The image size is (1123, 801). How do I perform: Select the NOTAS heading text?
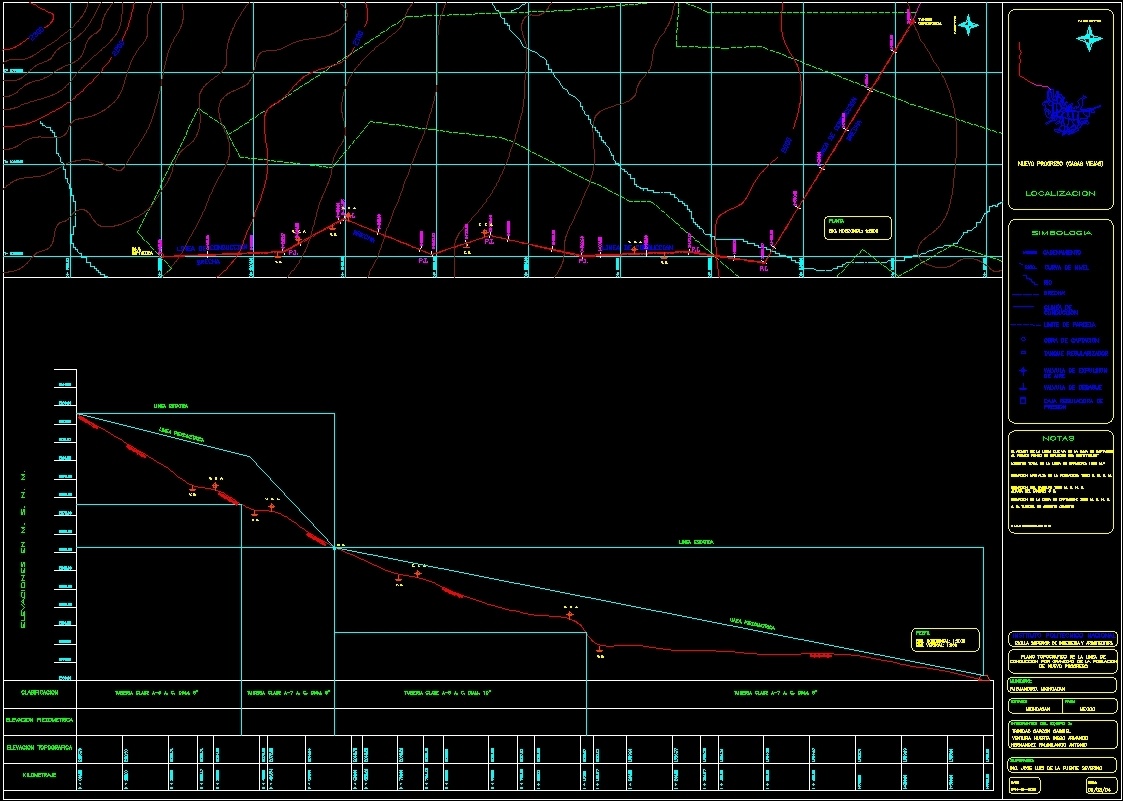pyautogui.click(x=1060, y=438)
